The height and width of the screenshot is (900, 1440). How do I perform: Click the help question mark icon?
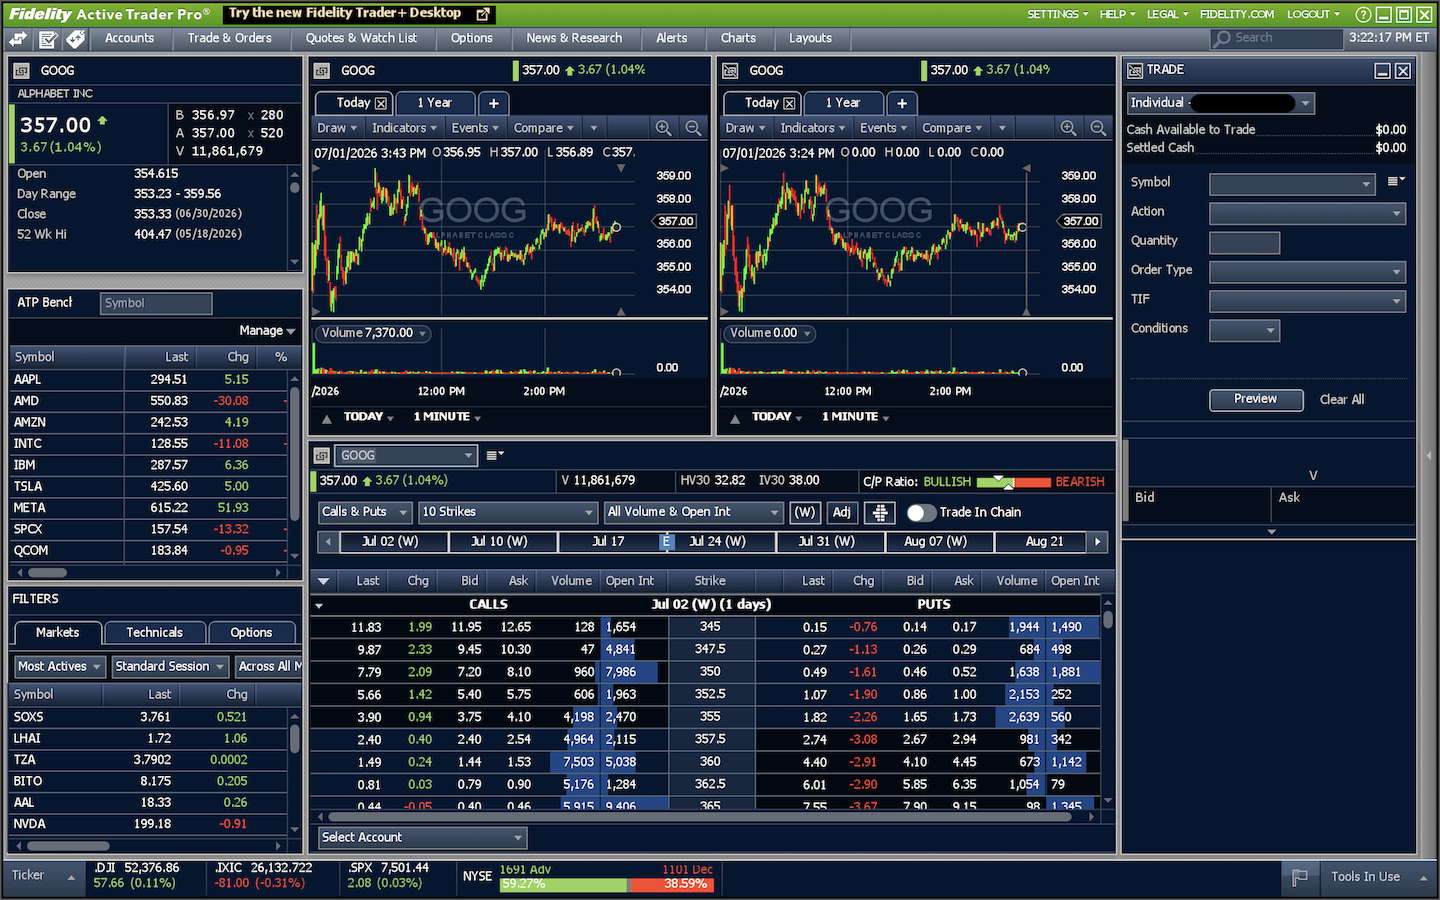(1362, 14)
